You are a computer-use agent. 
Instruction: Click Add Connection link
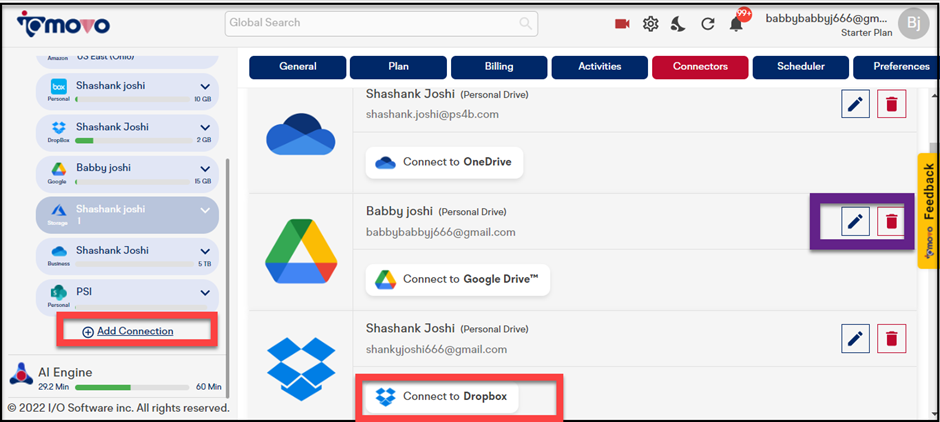[x=128, y=331]
